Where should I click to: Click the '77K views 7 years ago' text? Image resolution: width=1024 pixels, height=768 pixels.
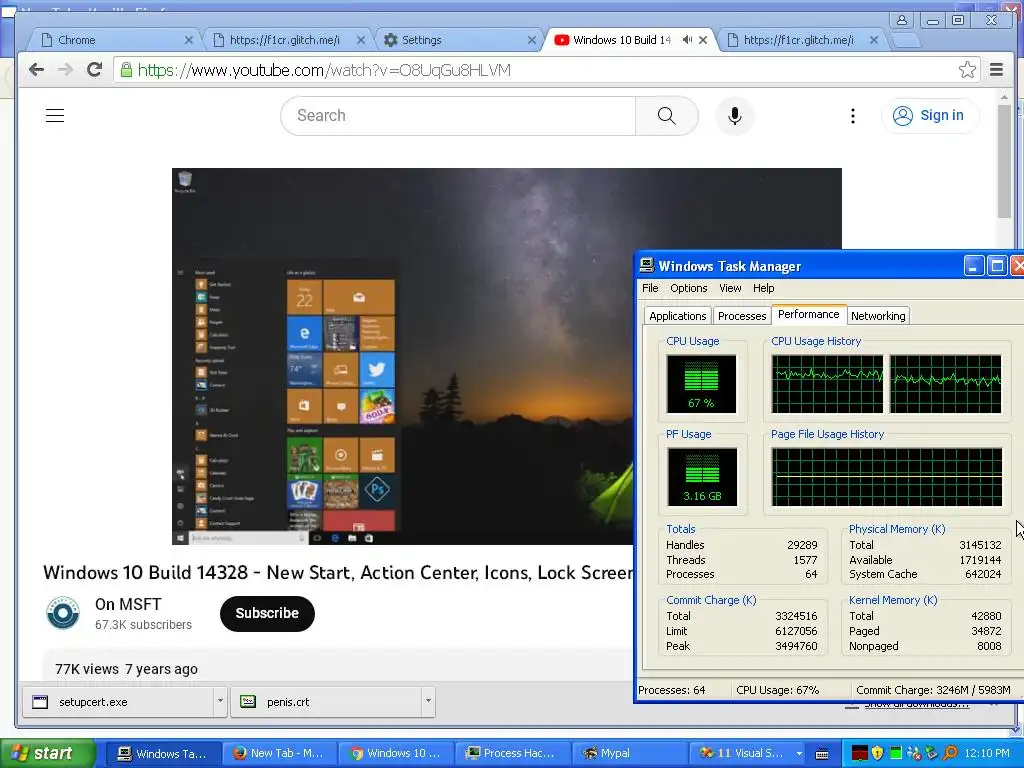[x=126, y=669]
